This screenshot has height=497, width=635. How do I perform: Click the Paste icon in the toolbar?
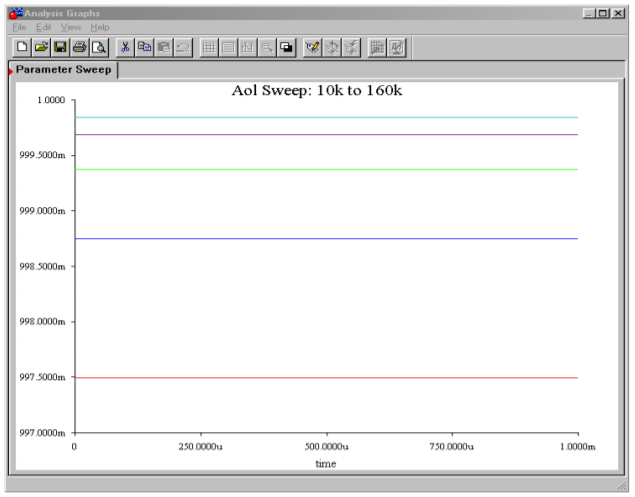161,47
